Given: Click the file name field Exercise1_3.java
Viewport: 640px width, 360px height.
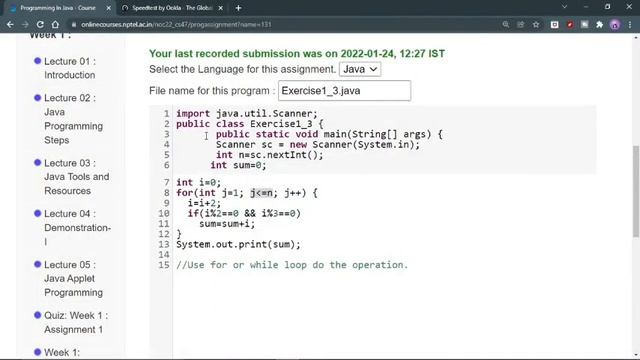Looking at the screenshot, I should point(344,91).
